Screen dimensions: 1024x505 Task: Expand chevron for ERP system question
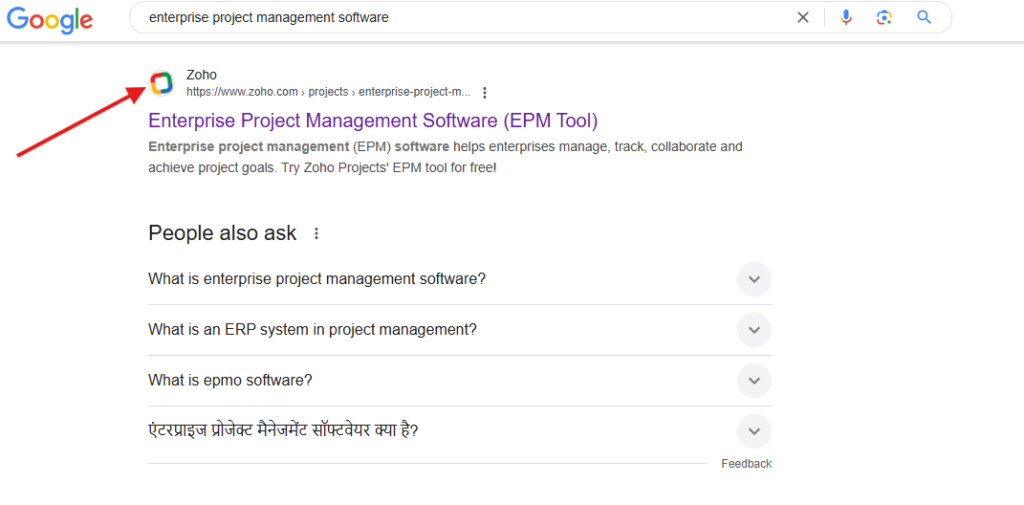click(754, 330)
